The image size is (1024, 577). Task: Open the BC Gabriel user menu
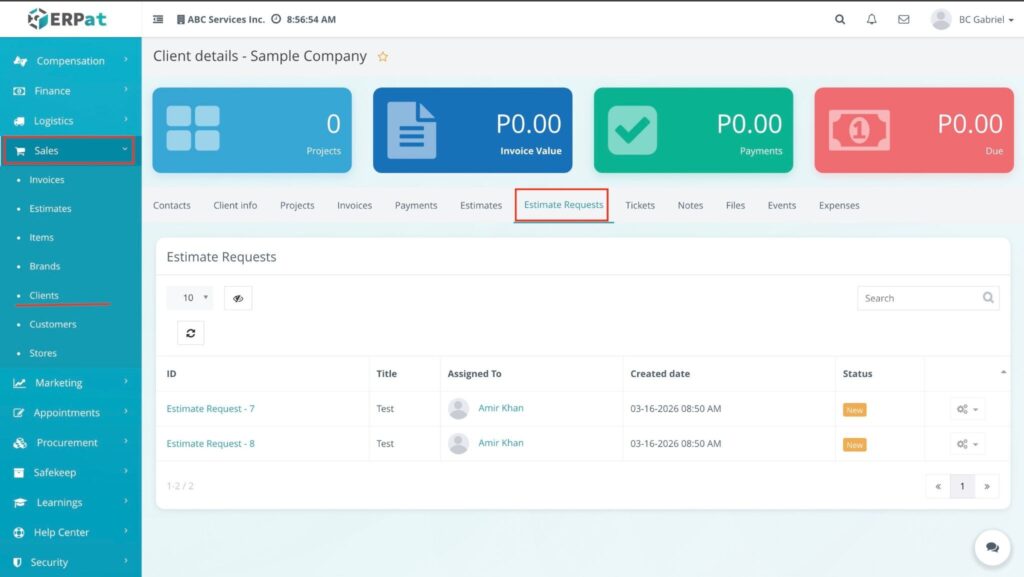tap(972, 19)
